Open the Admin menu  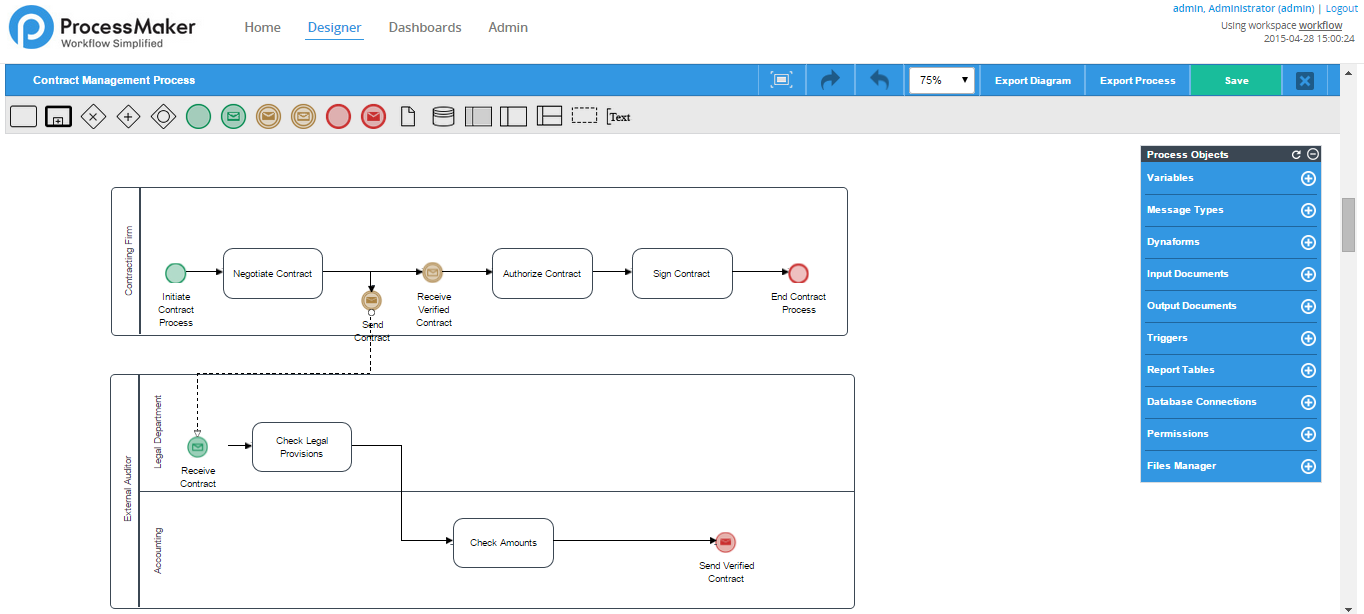[508, 27]
